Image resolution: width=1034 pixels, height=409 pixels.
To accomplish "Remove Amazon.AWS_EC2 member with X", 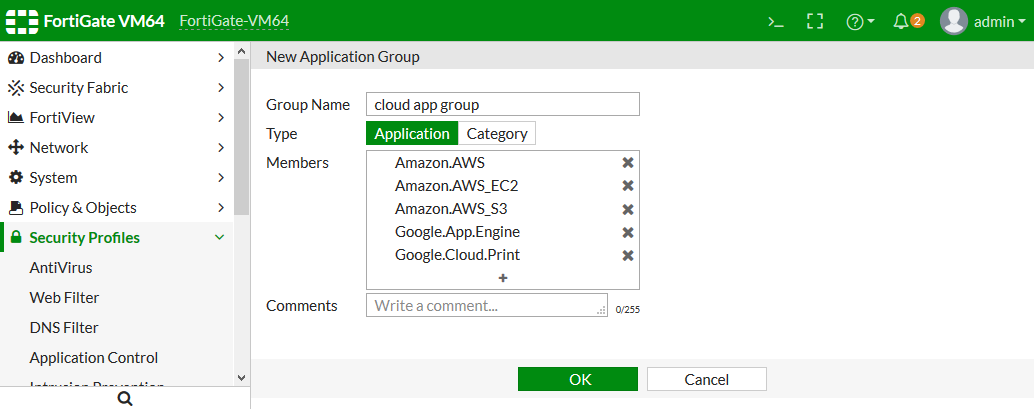I will click(x=628, y=186).
